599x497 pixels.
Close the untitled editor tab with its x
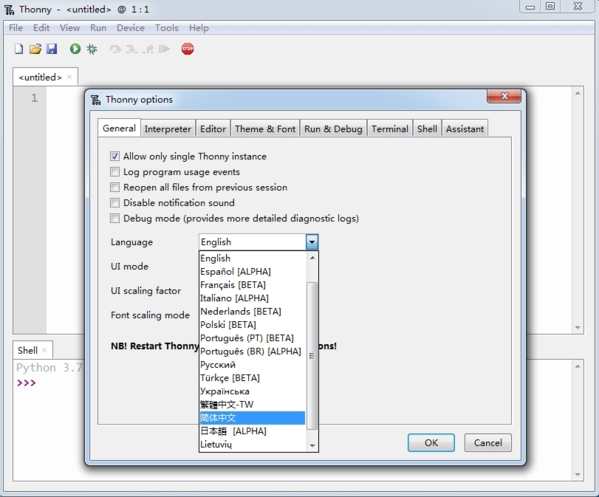click(70, 77)
